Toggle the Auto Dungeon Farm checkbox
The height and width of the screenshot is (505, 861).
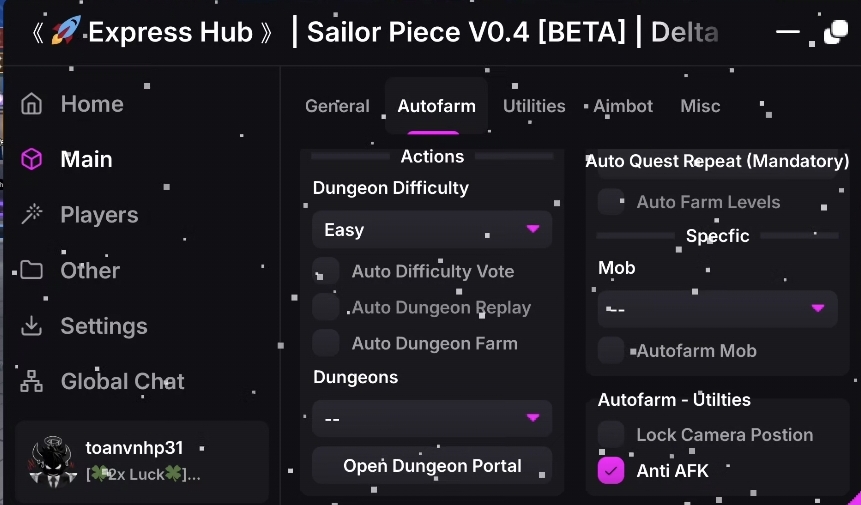326,343
